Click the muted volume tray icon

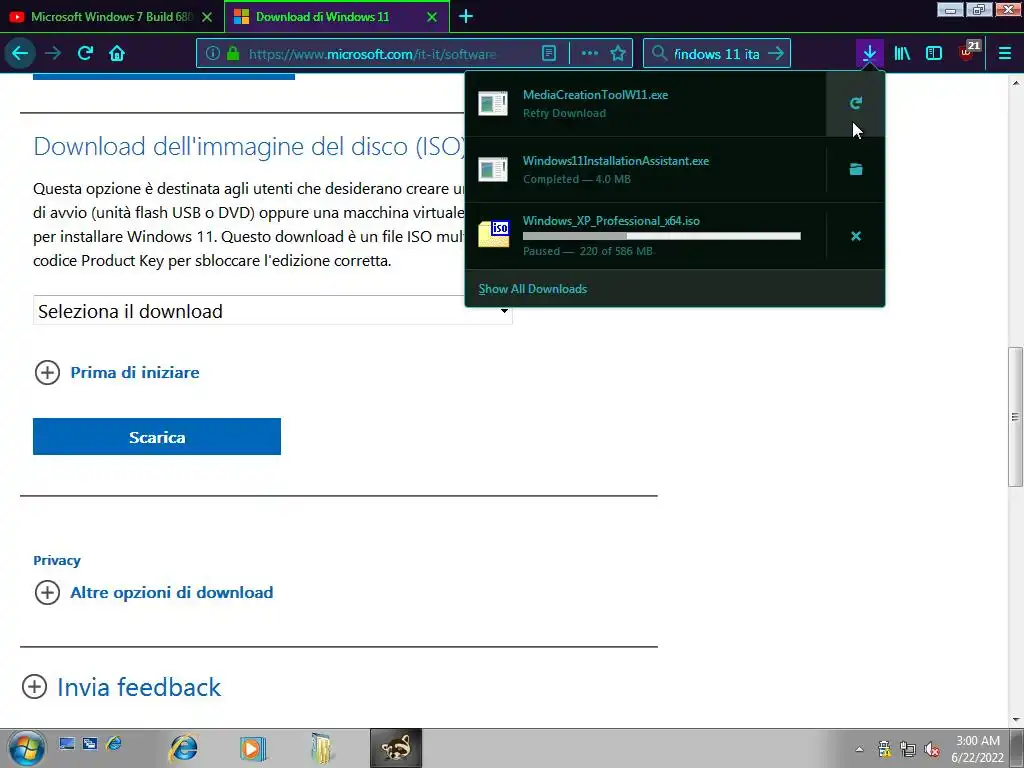coord(932,749)
